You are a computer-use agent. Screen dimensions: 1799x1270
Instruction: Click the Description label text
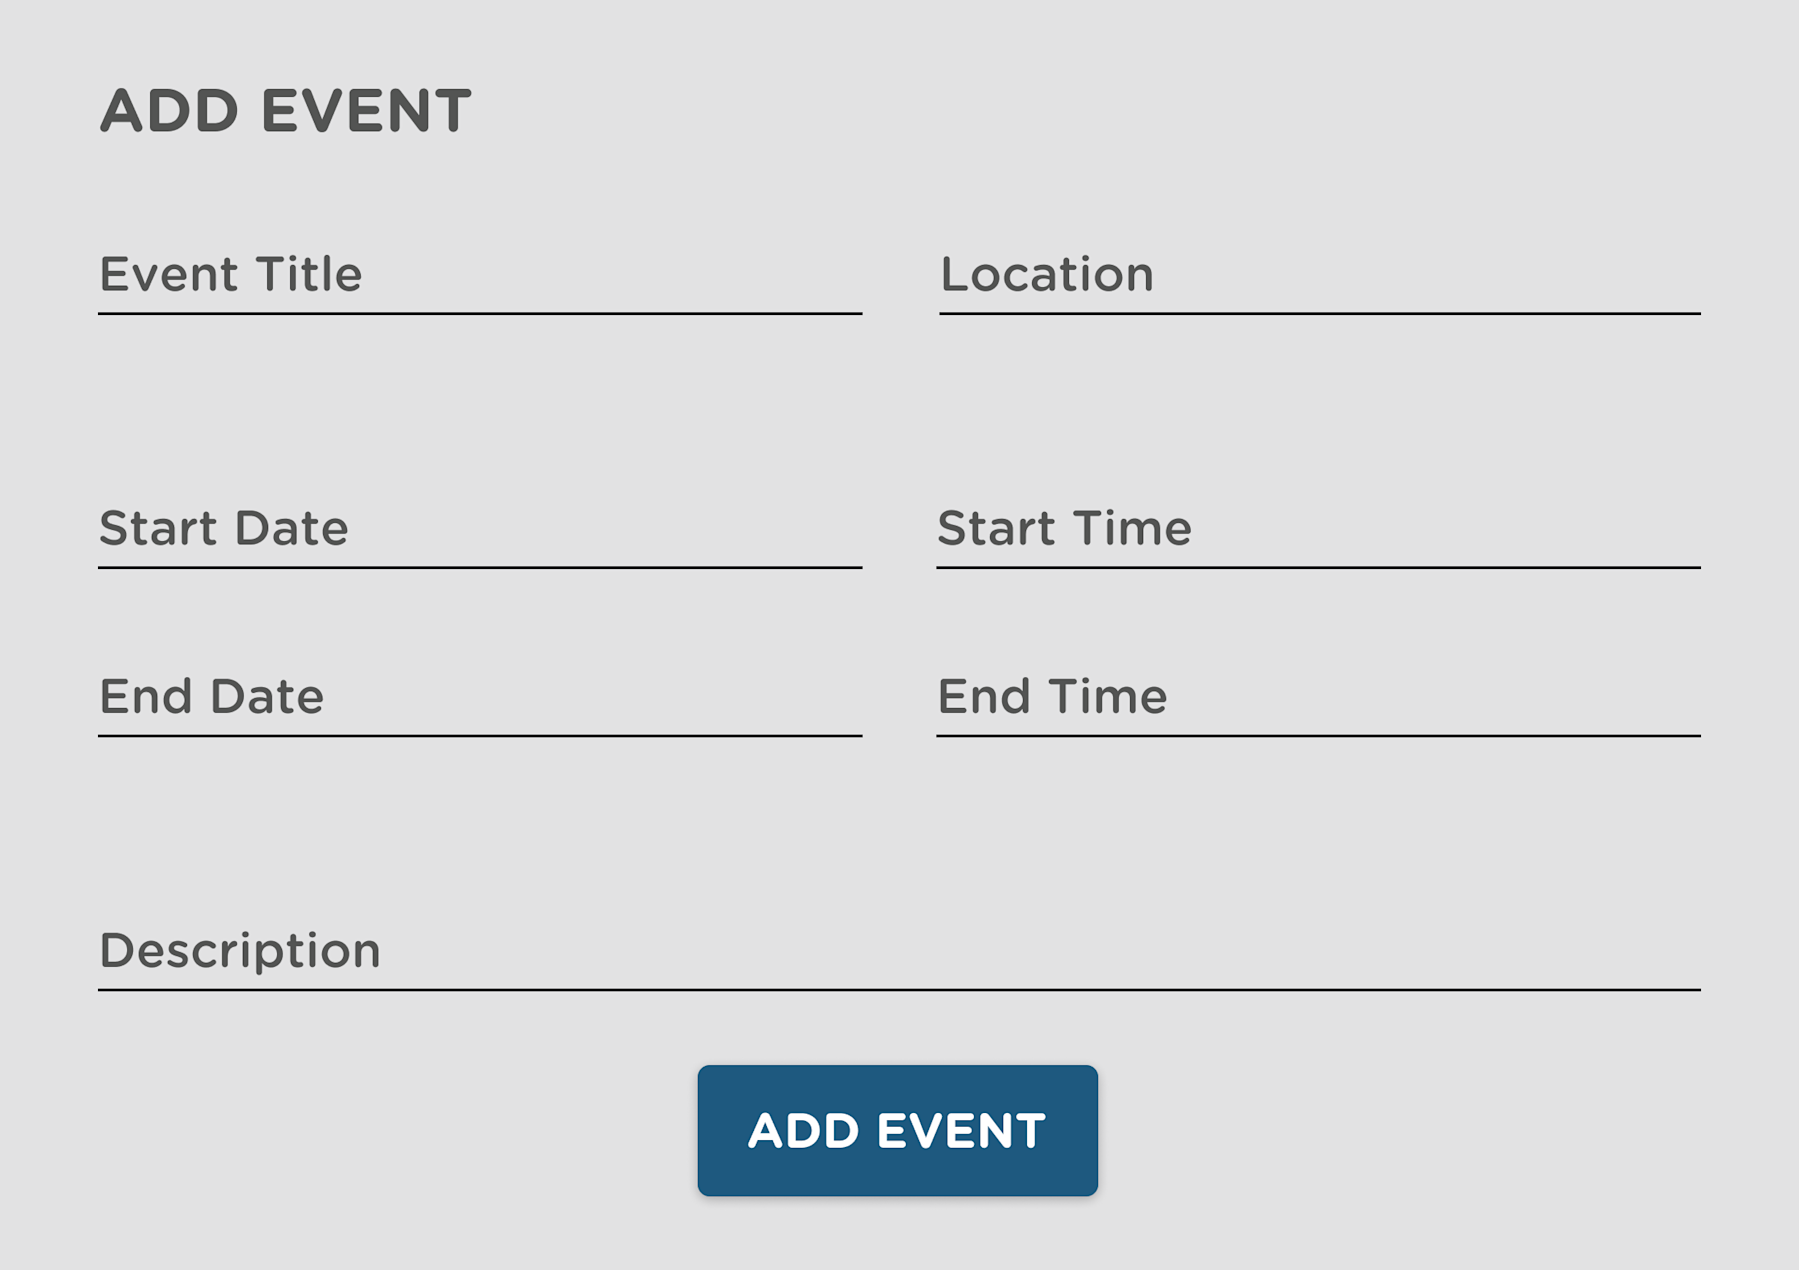click(x=239, y=950)
